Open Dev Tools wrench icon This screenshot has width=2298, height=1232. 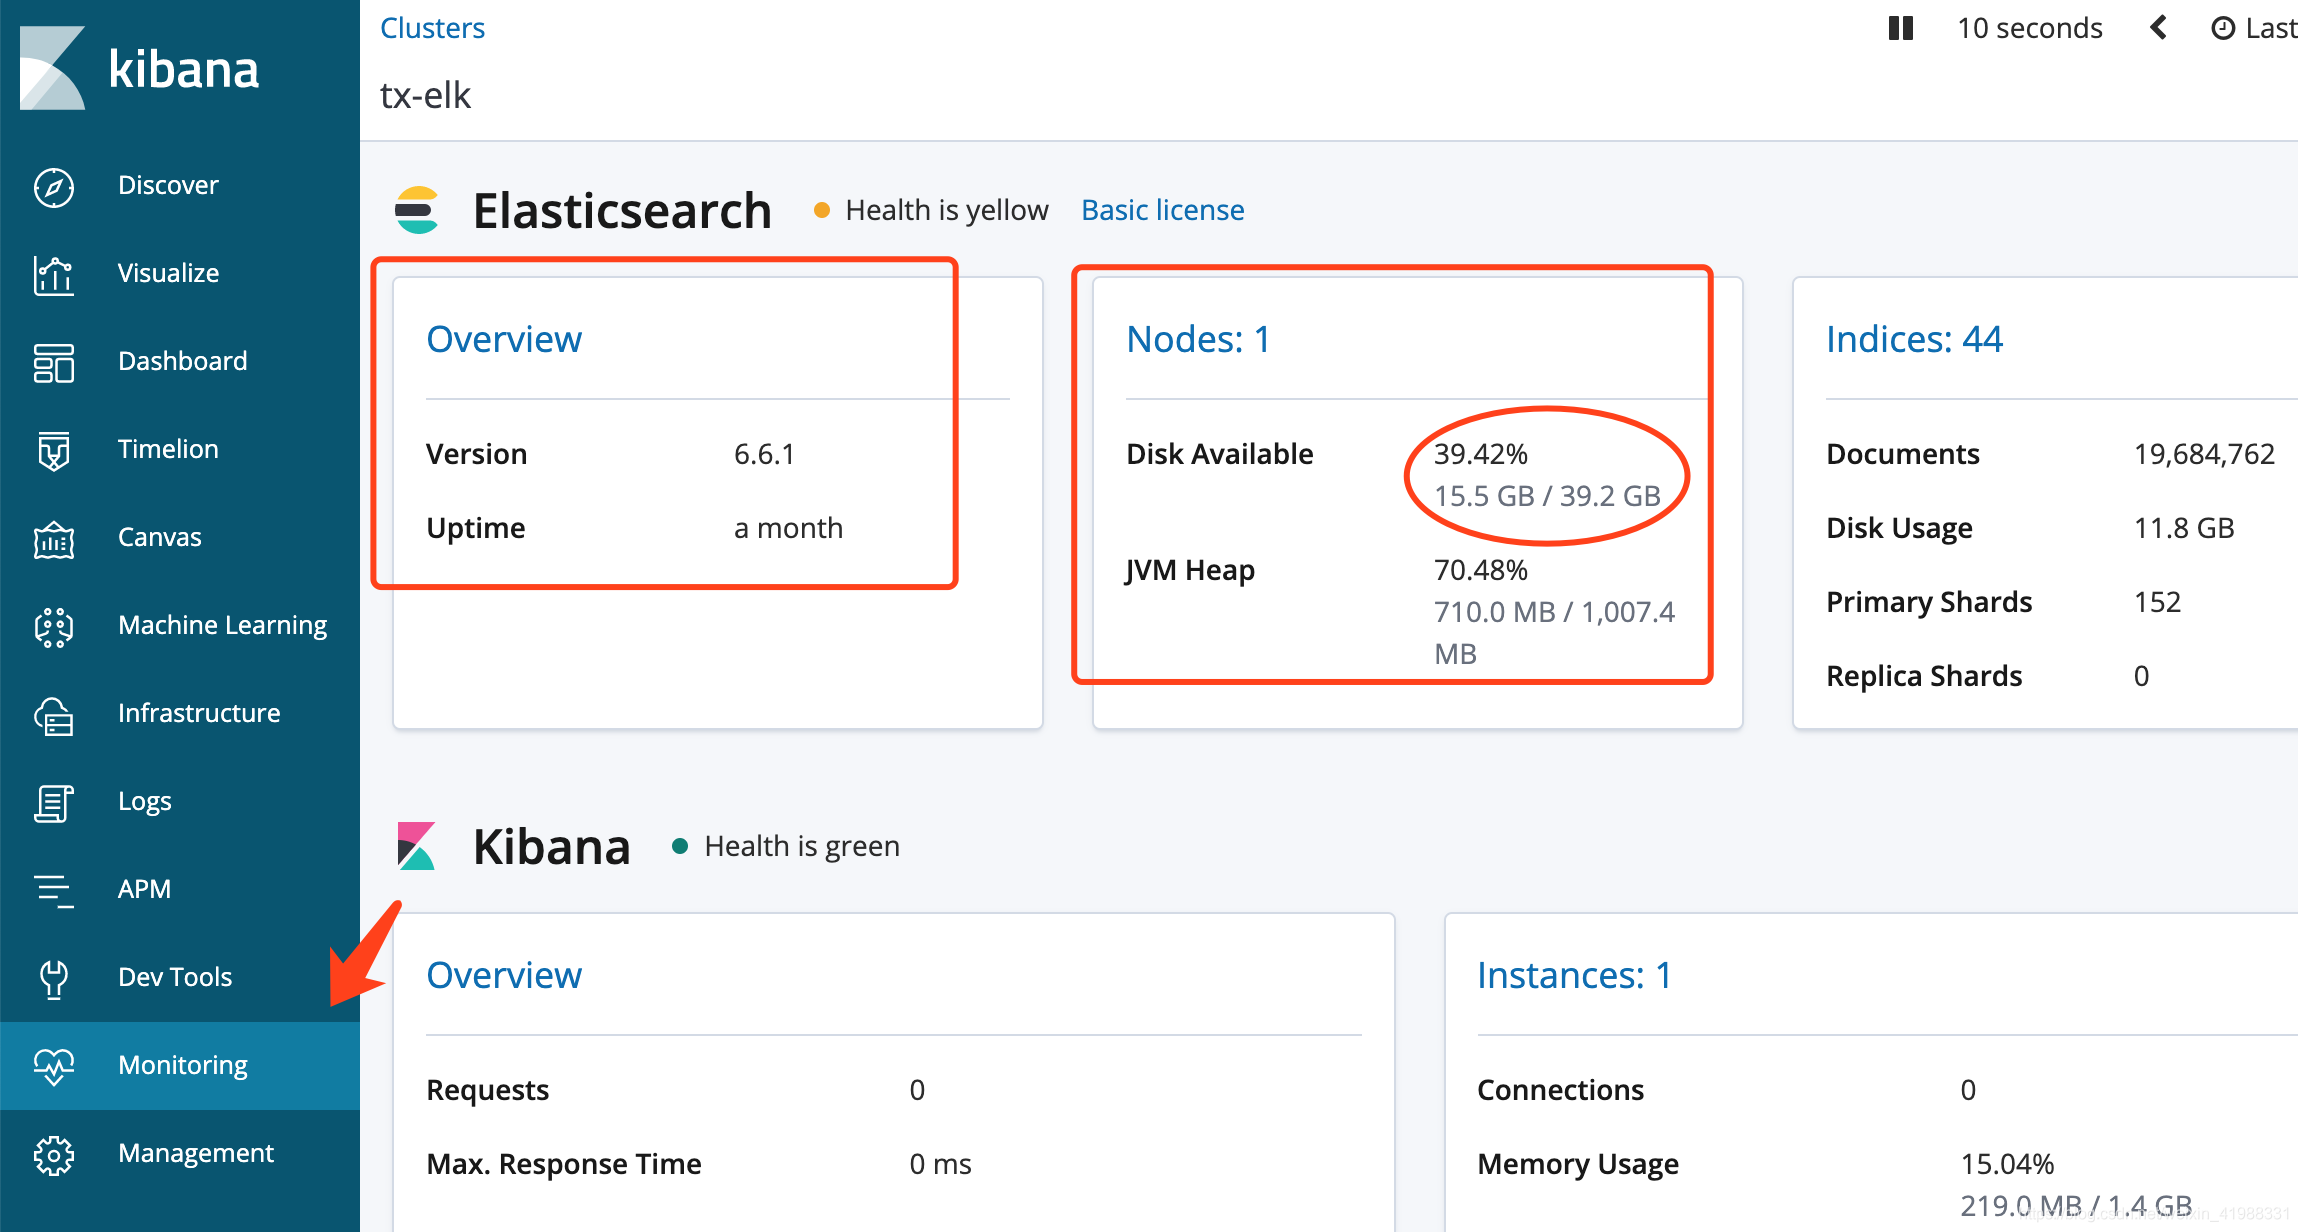pos(54,978)
